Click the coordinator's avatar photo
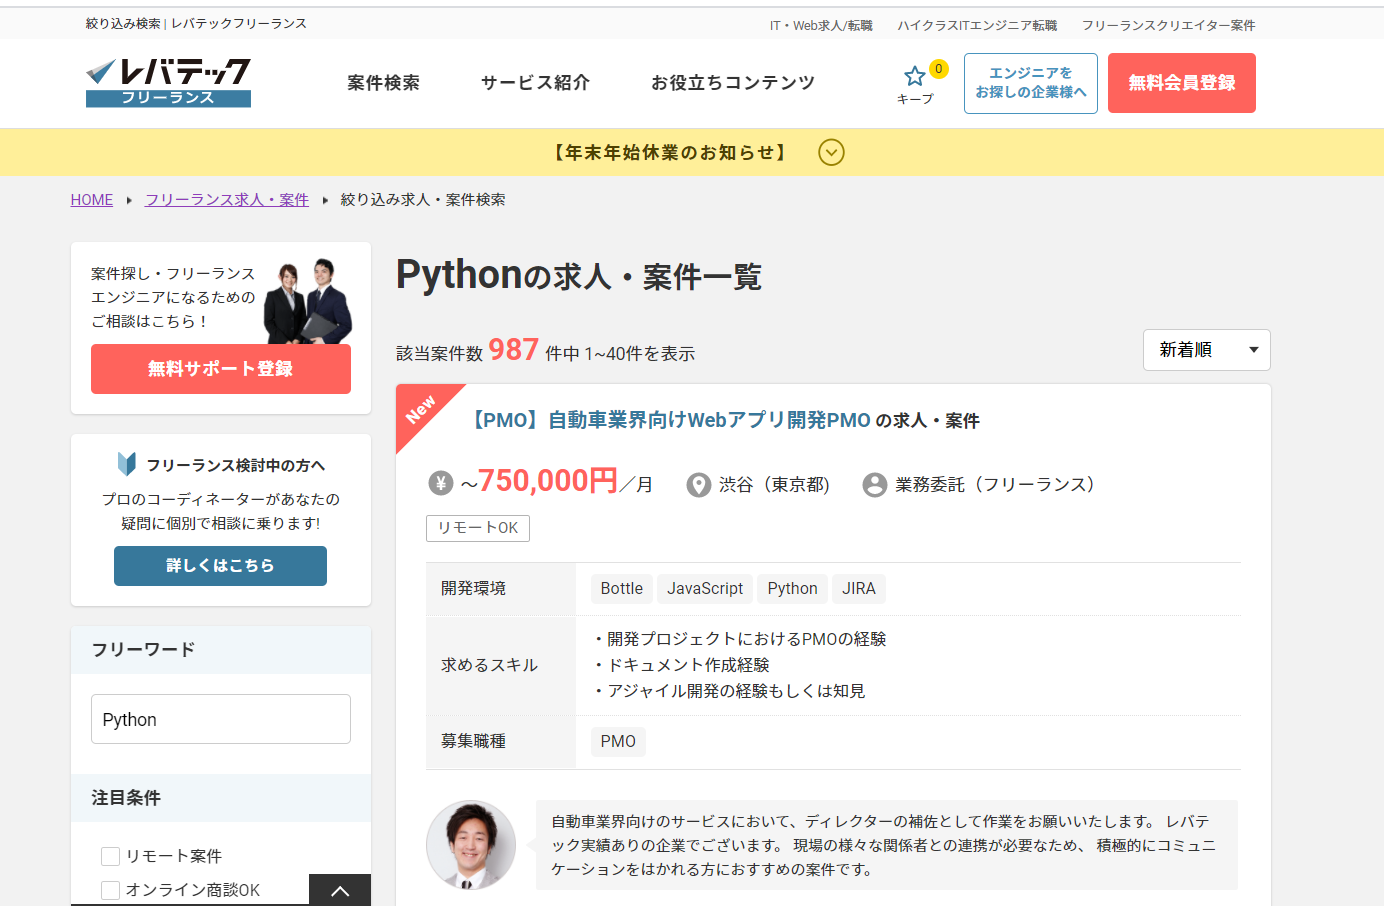The height and width of the screenshot is (906, 1384). coord(471,845)
